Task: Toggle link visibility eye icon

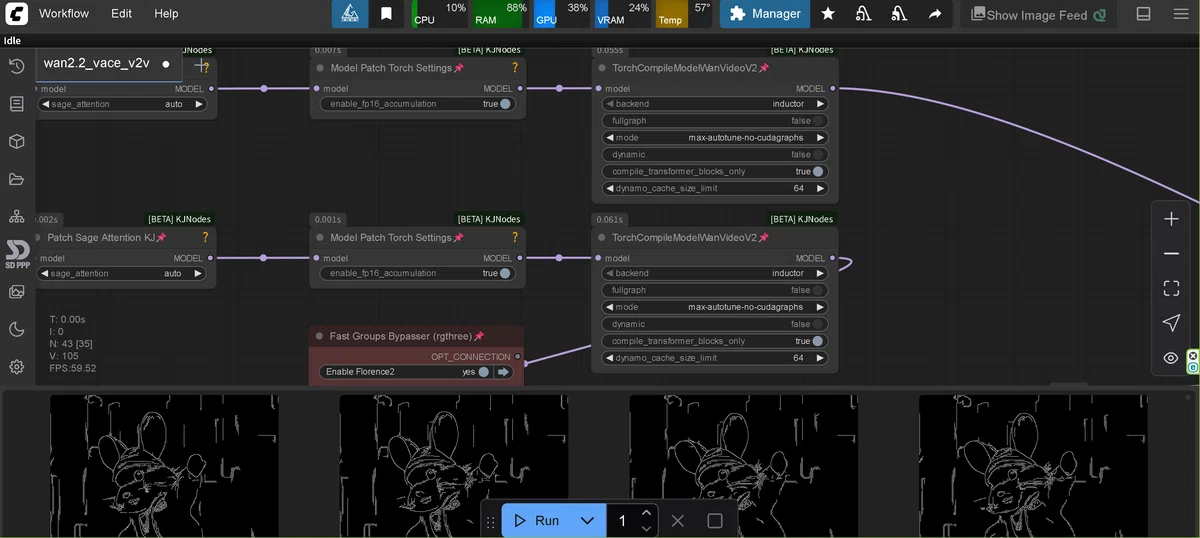Action: [x=1171, y=358]
